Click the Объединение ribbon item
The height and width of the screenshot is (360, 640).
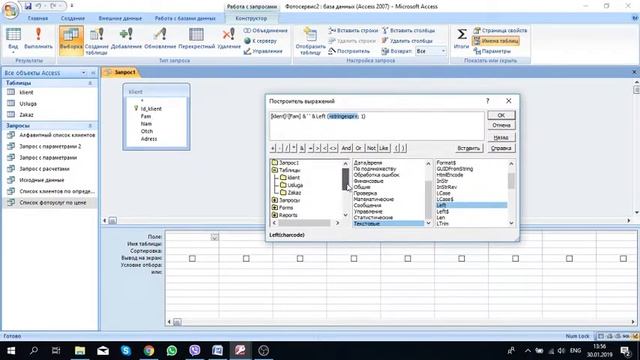click(266, 31)
